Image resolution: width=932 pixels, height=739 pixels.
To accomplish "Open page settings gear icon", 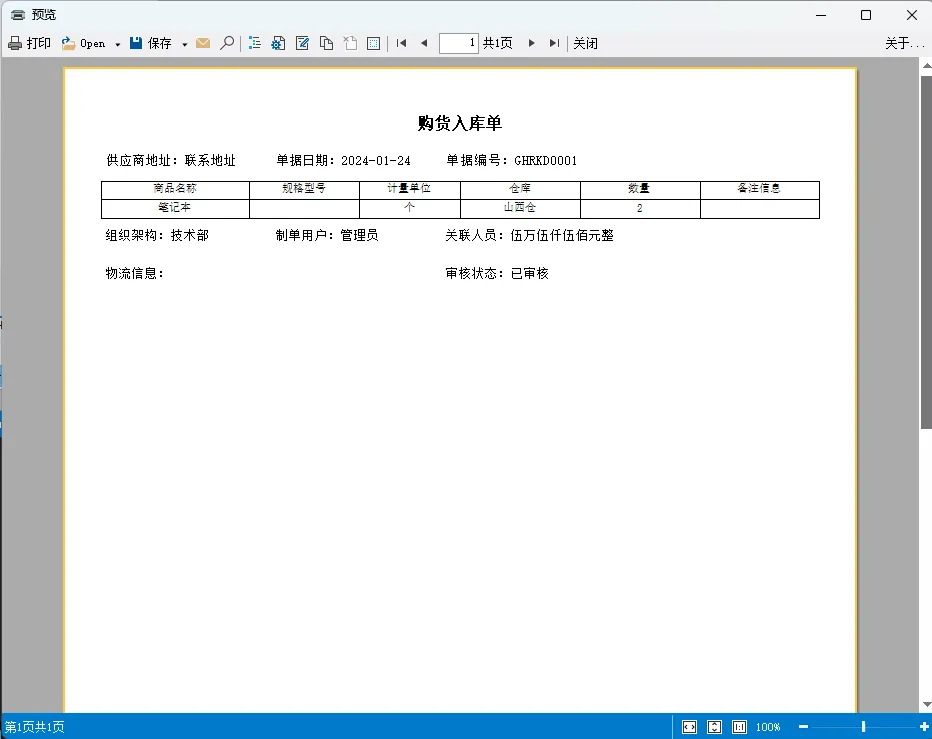I will tap(278, 43).
